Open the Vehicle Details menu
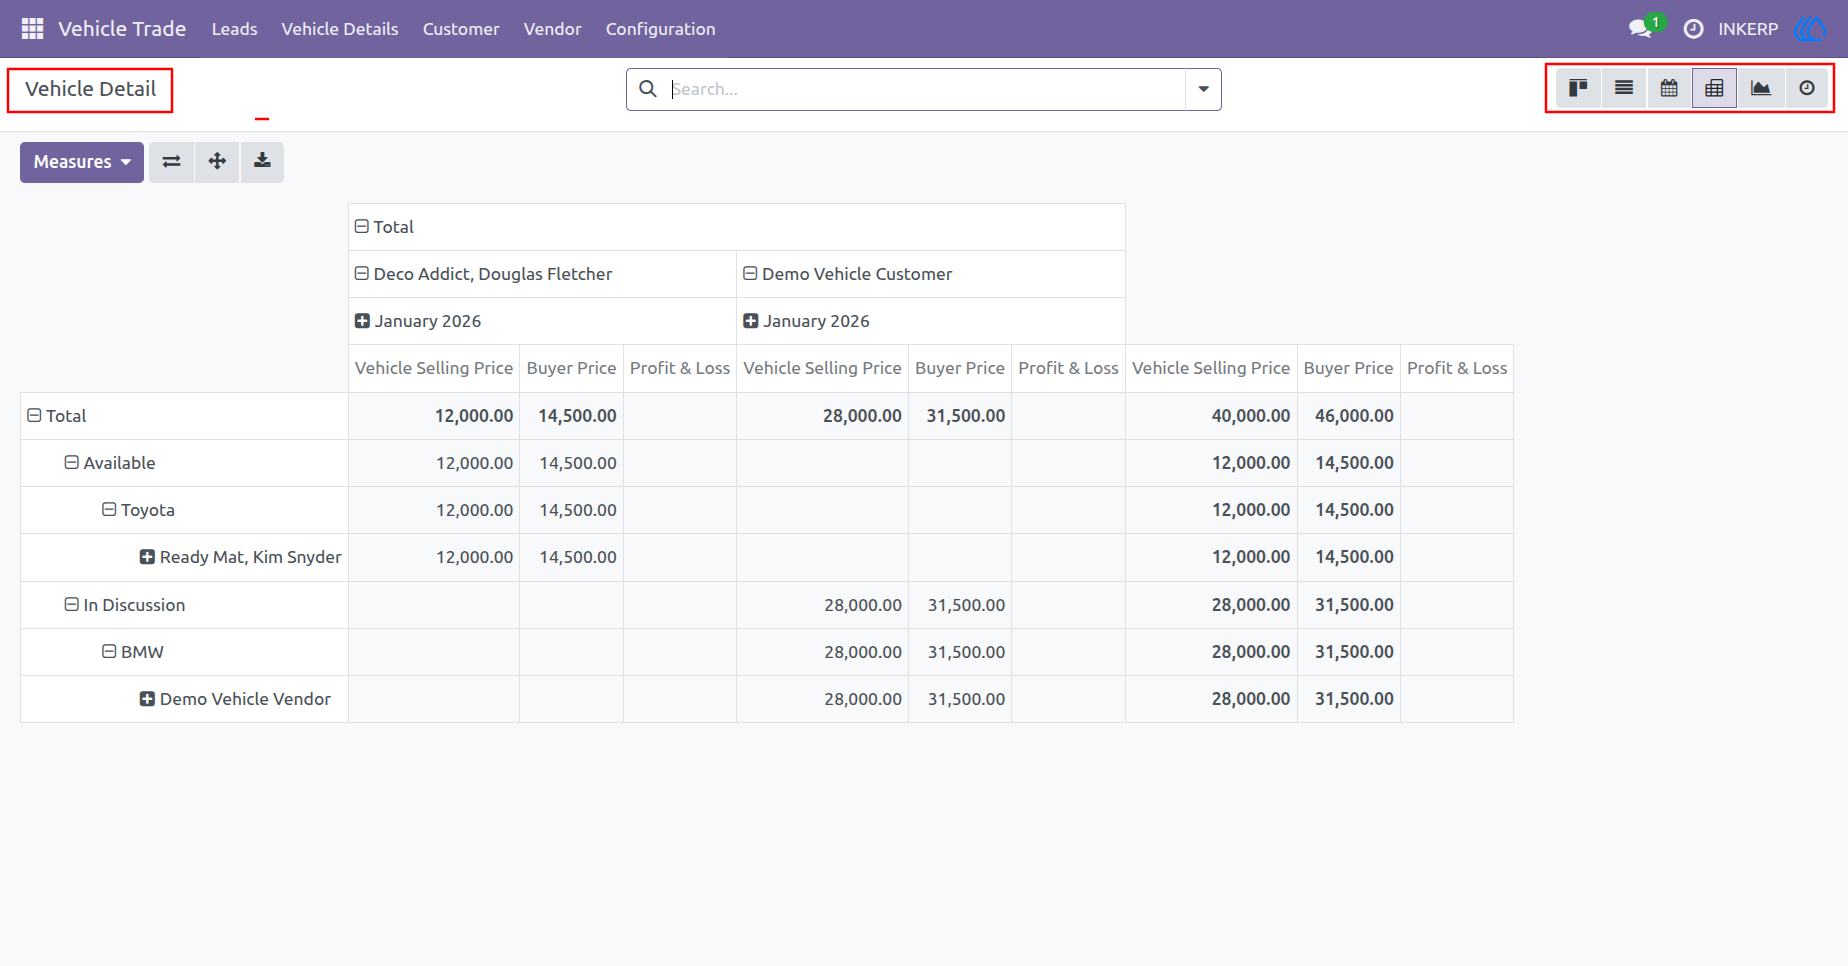The height and width of the screenshot is (966, 1848). tap(340, 29)
